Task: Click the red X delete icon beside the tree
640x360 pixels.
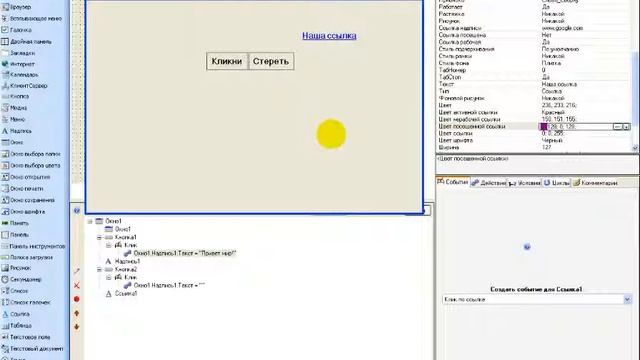Action: click(x=76, y=285)
